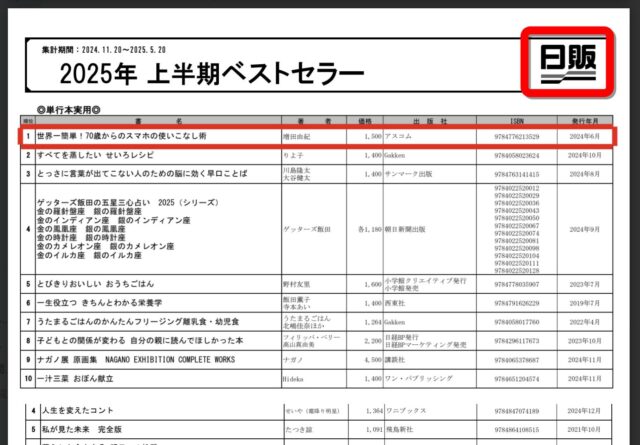Click publisher 朝日新聞出版

coord(405,229)
